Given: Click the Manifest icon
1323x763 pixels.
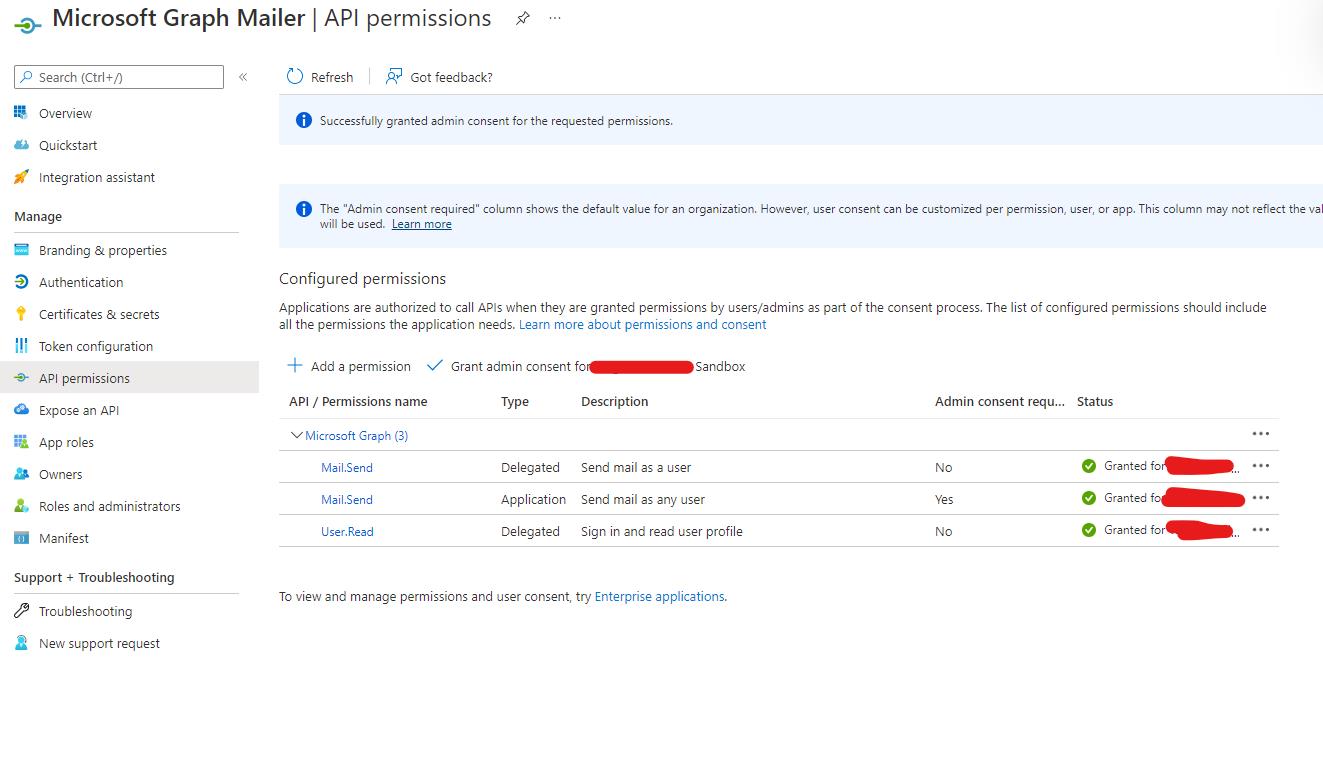Looking at the screenshot, I should pos(21,538).
